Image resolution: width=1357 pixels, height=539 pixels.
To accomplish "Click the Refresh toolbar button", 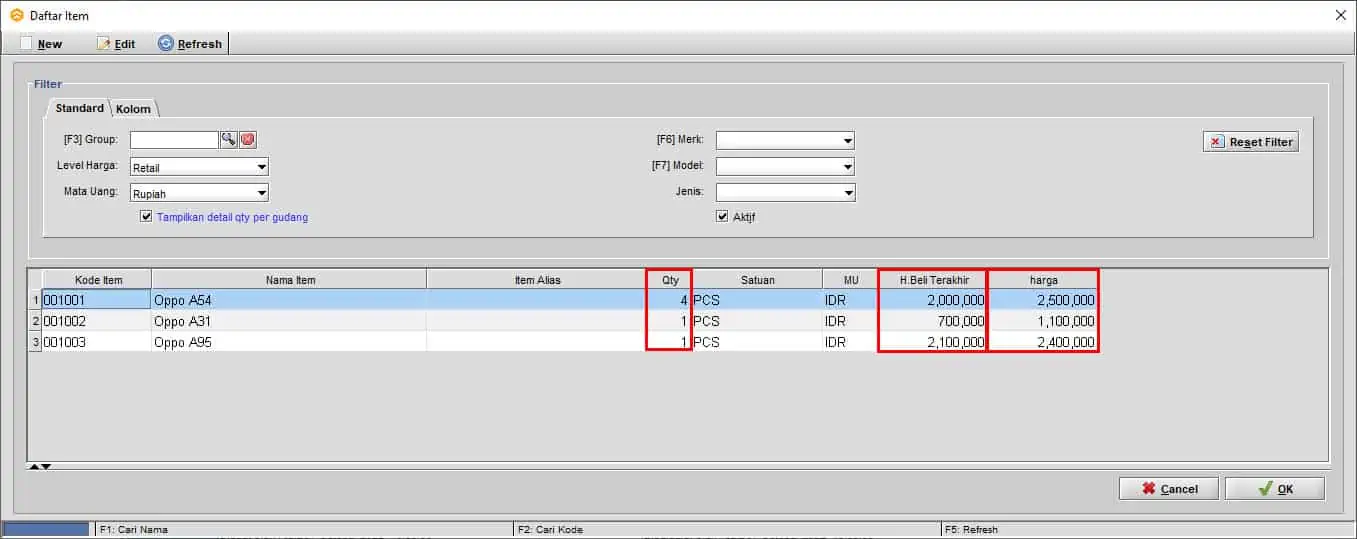I will [x=190, y=44].
